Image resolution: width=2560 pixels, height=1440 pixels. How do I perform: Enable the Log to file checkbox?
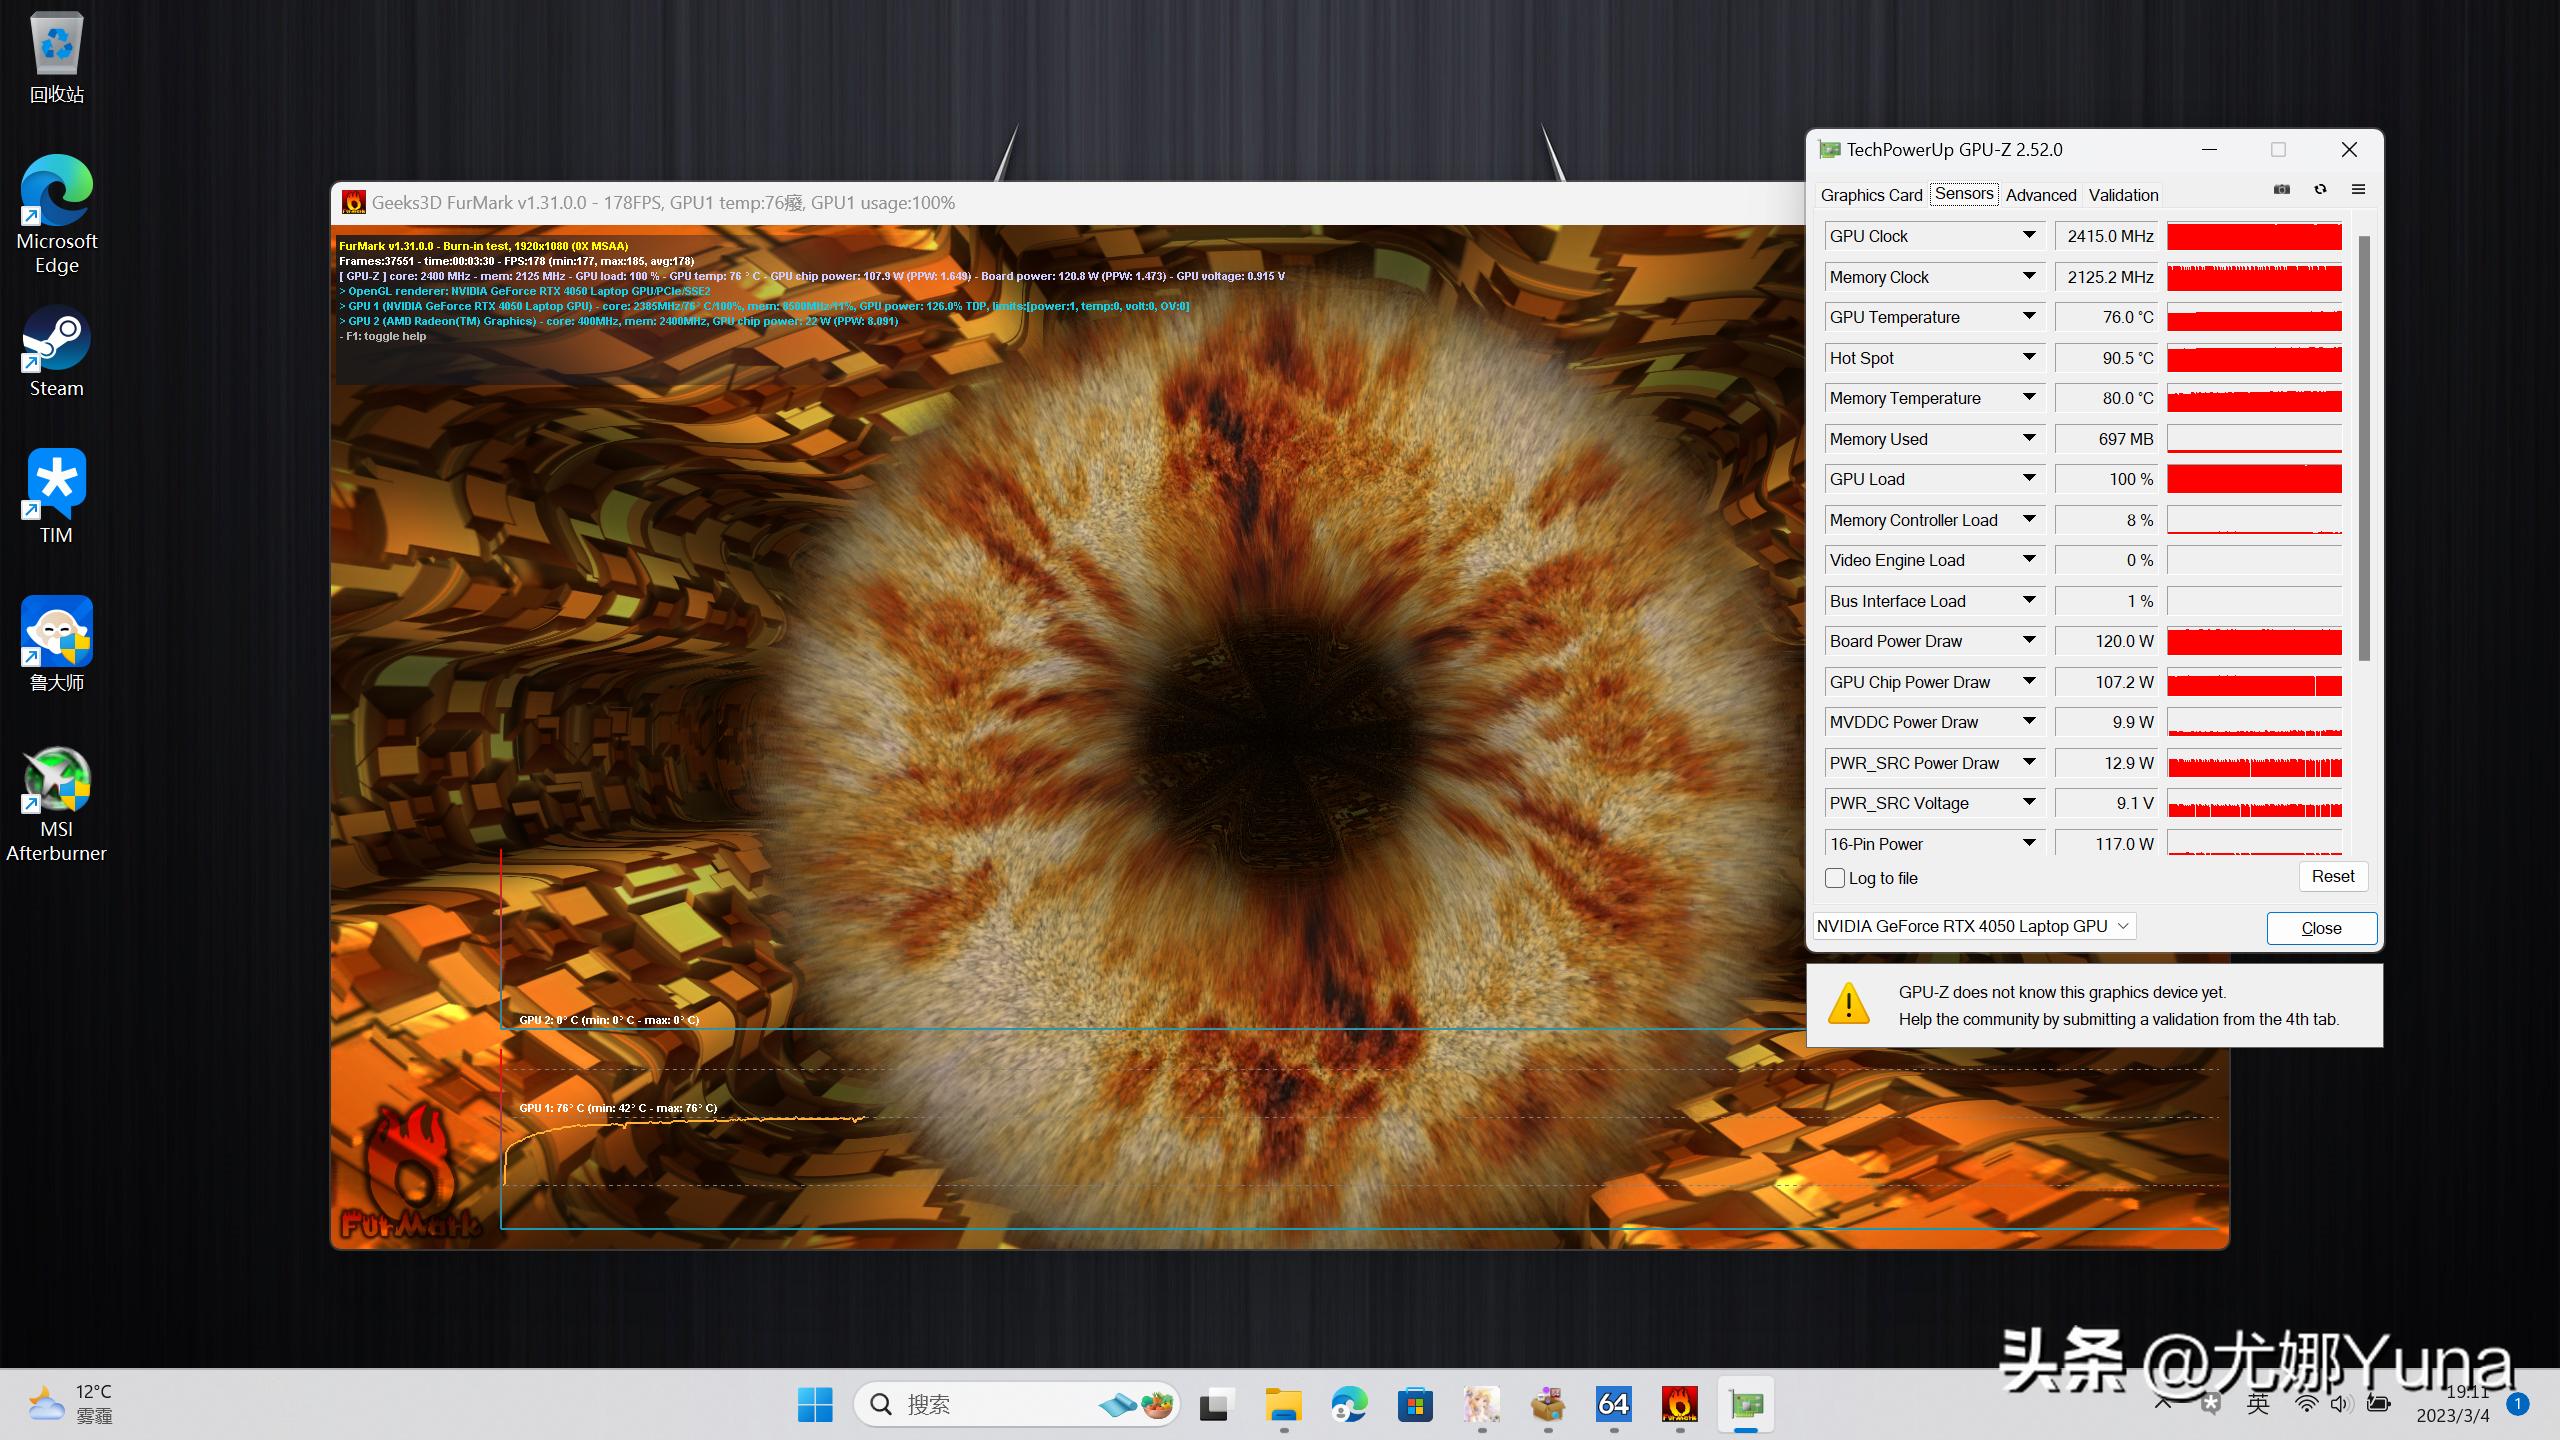click(x=1835, y=878)
